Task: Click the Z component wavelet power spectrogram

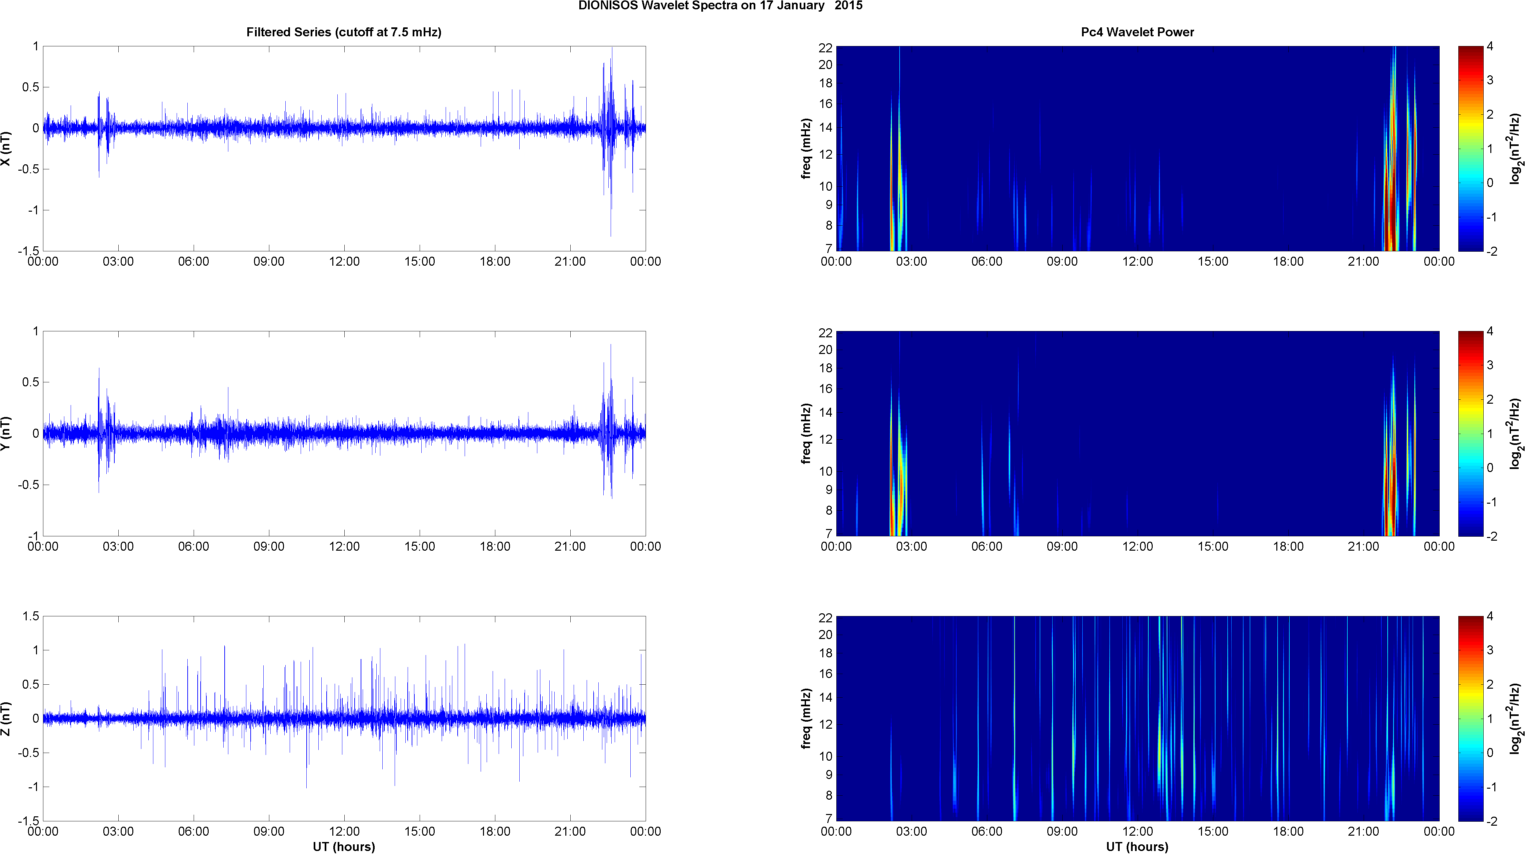Action: (x=1137, y=718)
